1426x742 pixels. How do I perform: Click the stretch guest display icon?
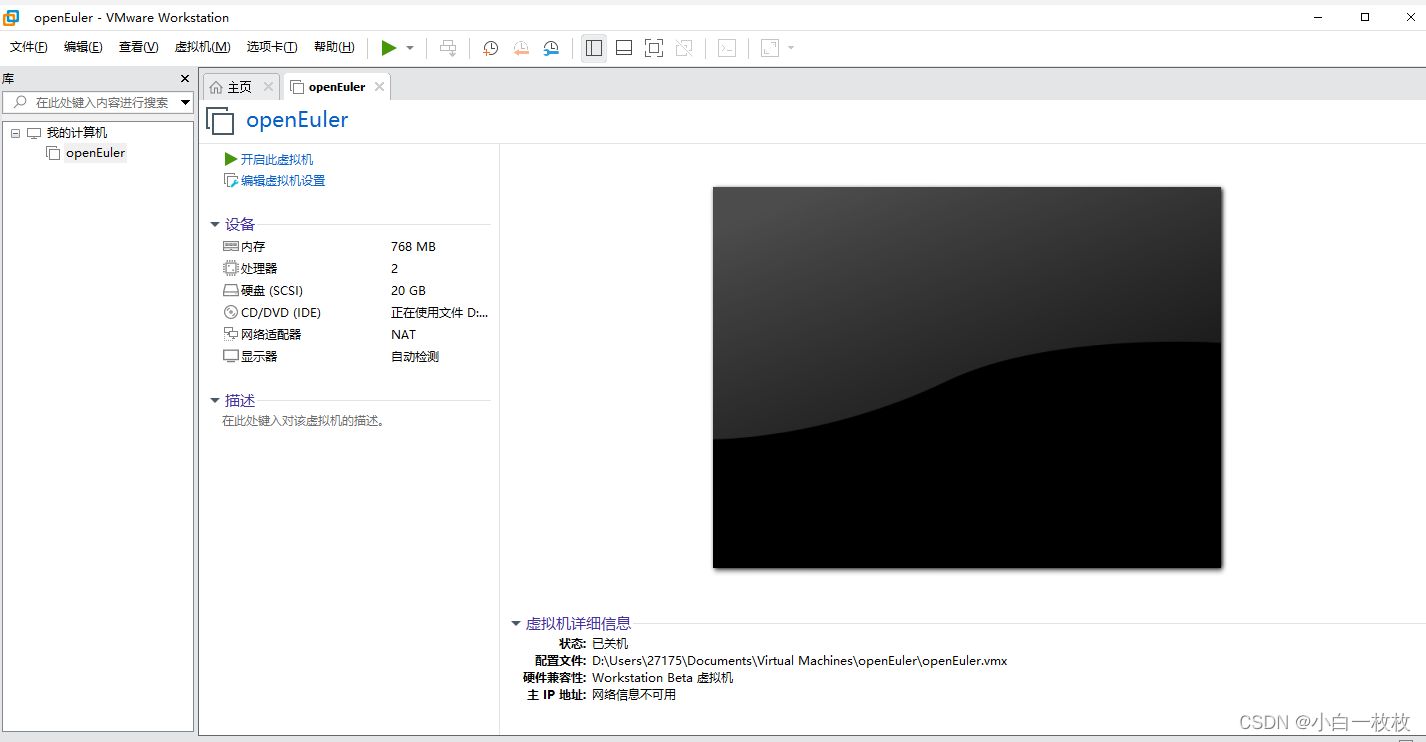click(770, 48)
